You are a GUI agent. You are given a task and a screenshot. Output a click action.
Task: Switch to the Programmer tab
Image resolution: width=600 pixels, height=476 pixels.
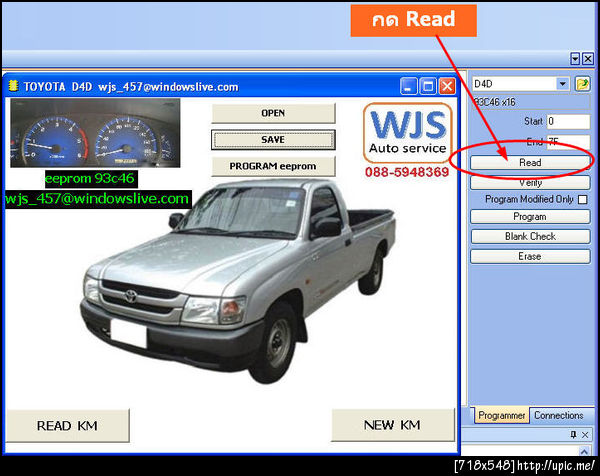pyautogui.click(x=502, y=415)
